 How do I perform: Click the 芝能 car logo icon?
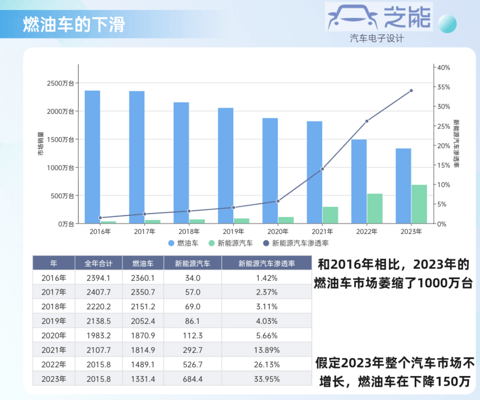tap(353, 17)
